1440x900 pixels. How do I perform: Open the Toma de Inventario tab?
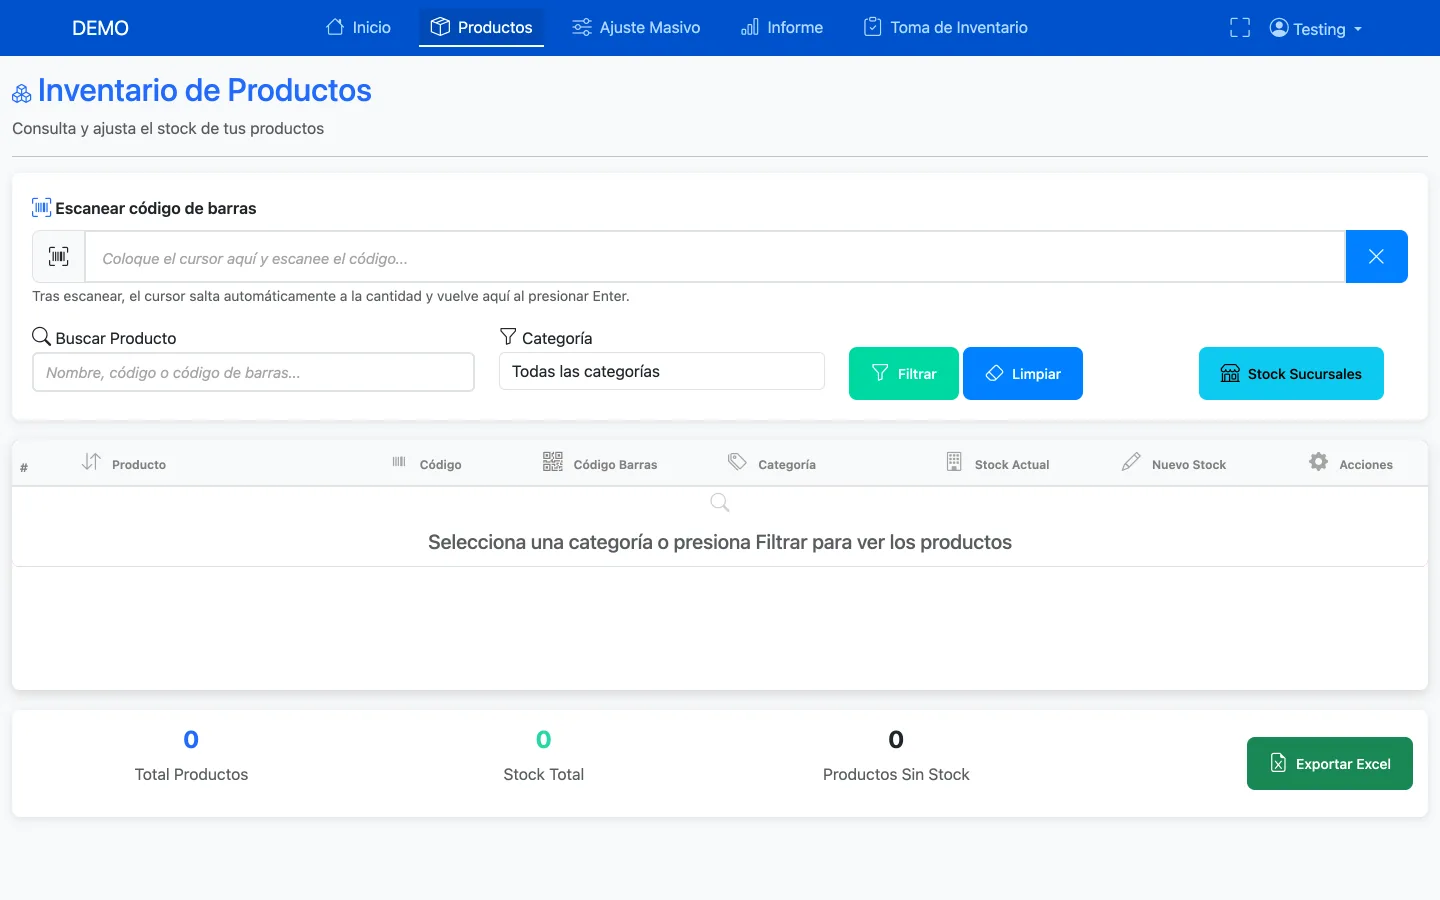click(946, 27)
